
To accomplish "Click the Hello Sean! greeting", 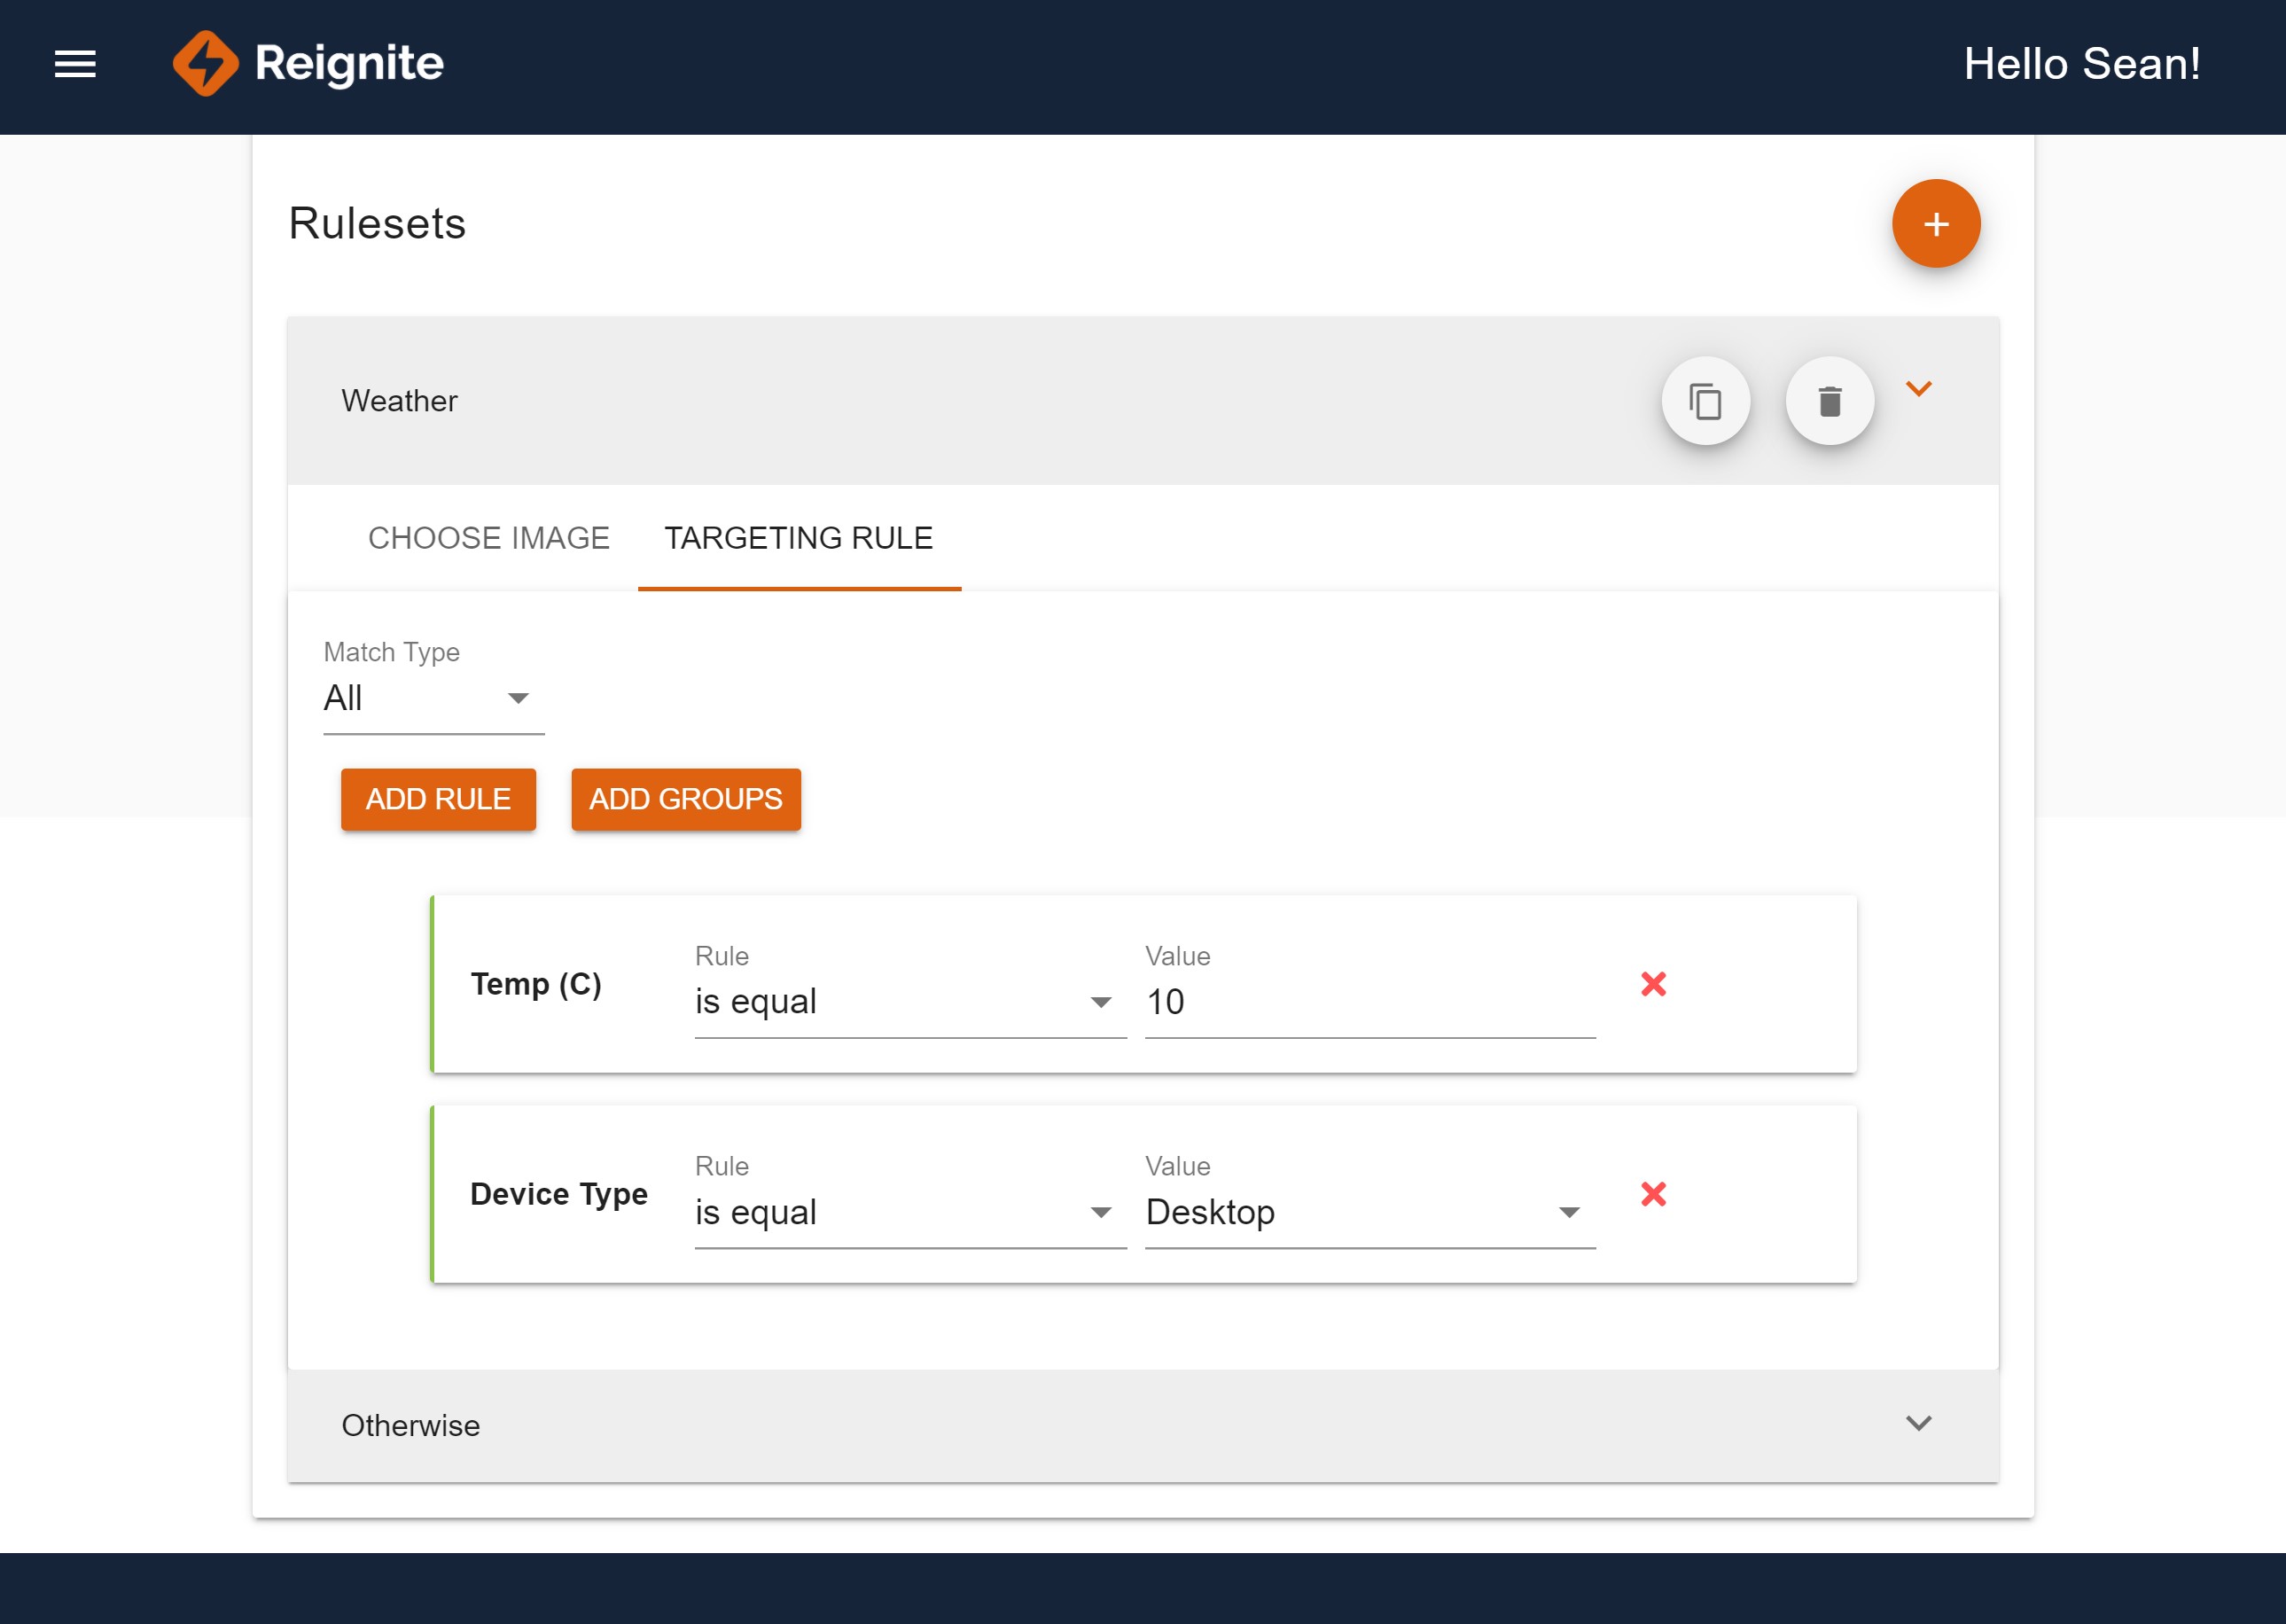I will [x=2081, y=64].
